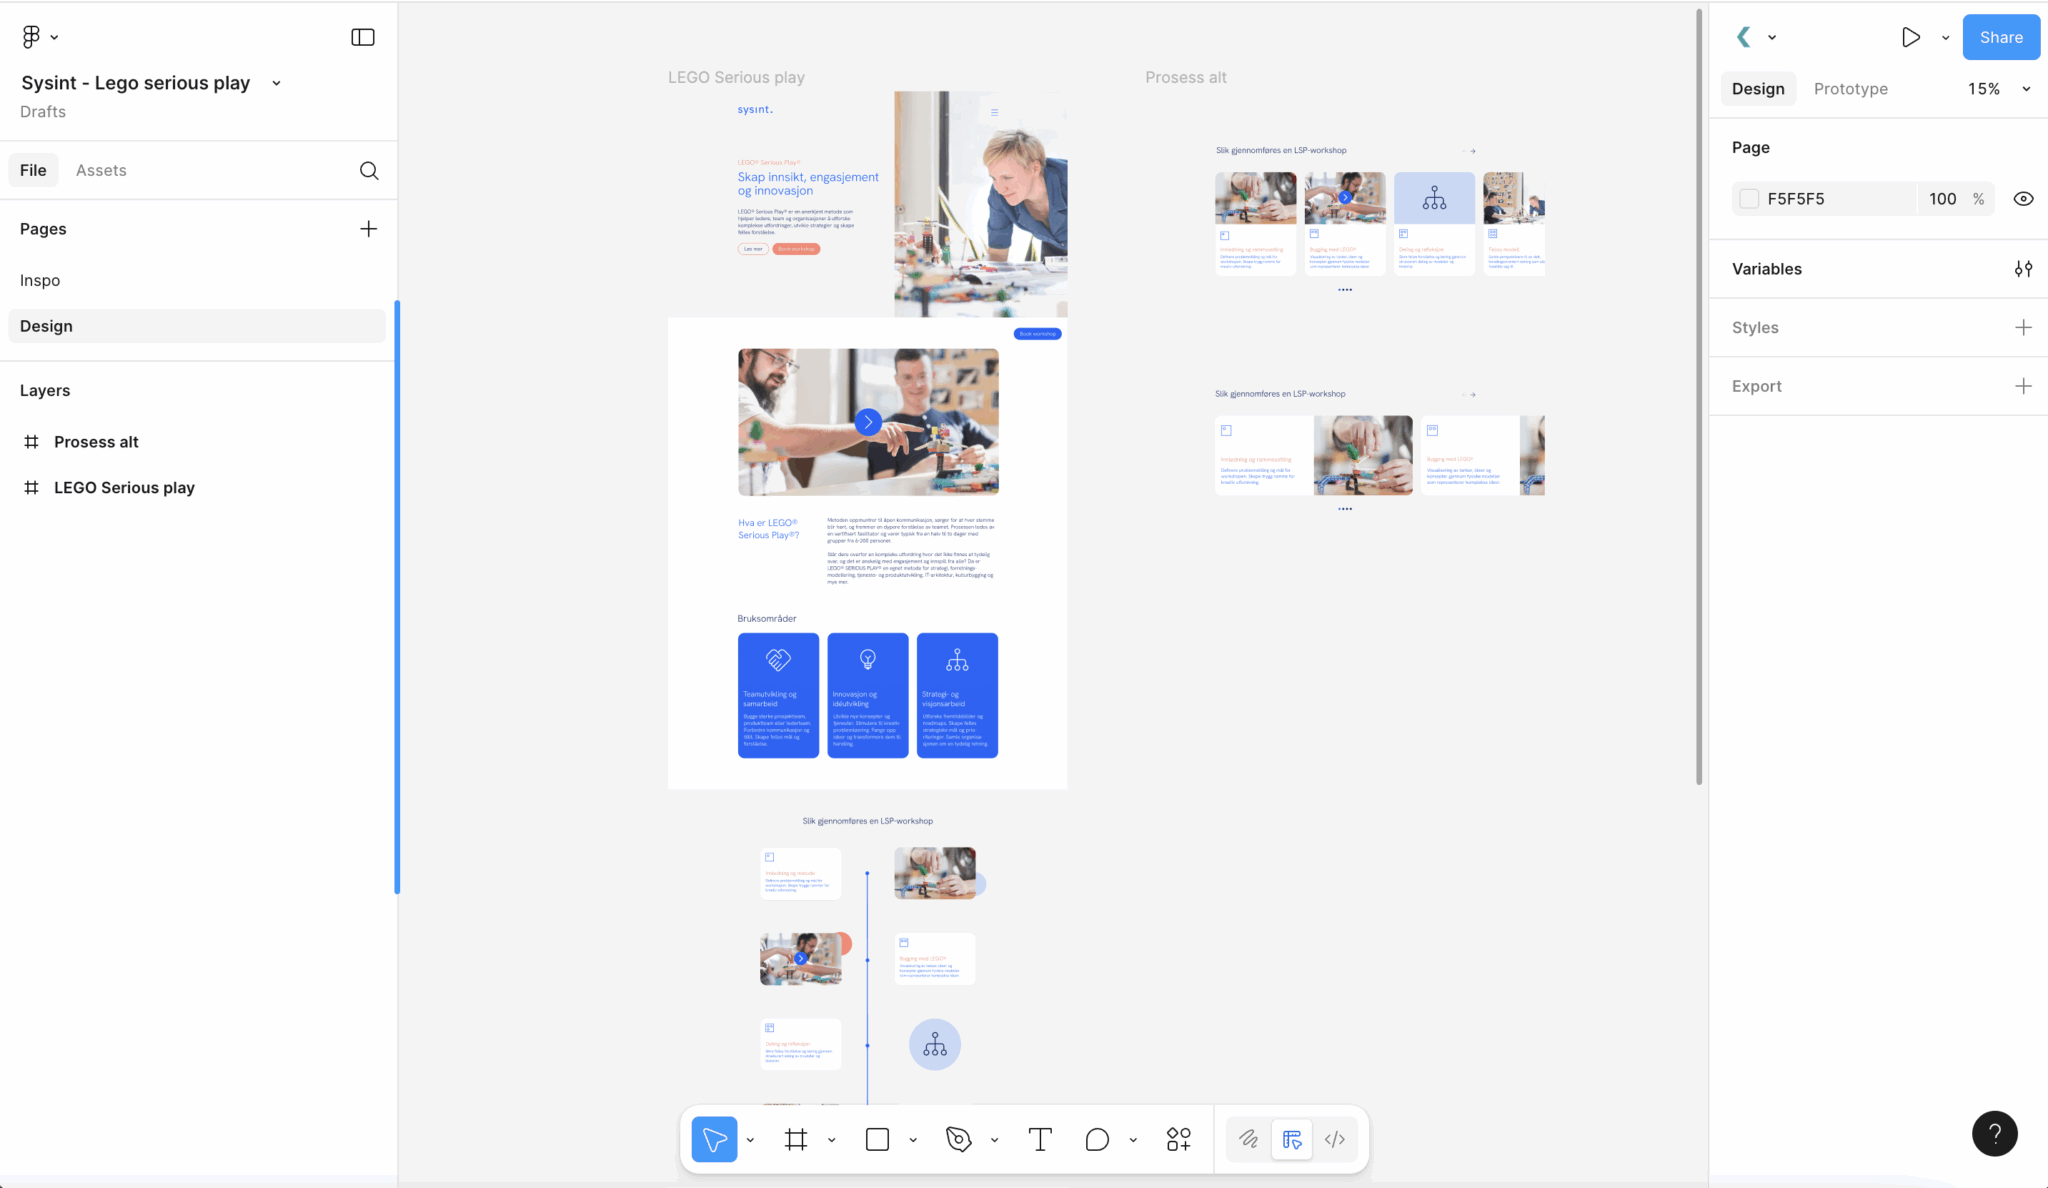The height and width of the screenshot is (1188, 2048).
Task: Switch to the Assets tab
Action: (100, 170)
